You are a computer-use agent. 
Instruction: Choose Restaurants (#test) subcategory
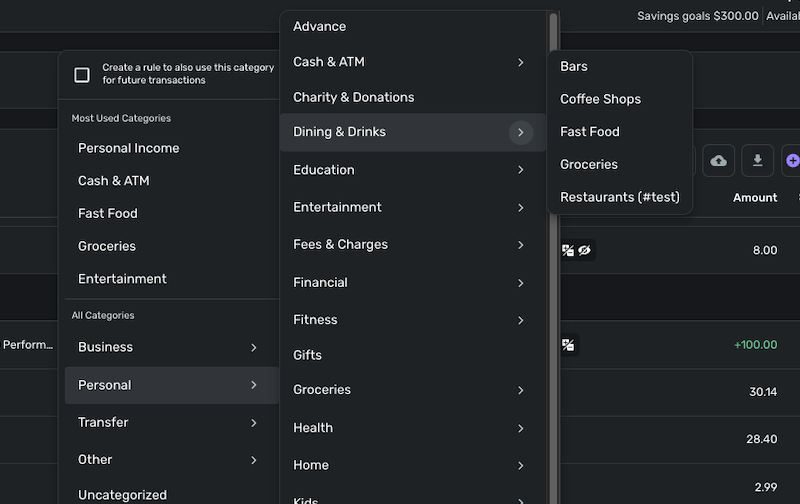tap(619, 197)
